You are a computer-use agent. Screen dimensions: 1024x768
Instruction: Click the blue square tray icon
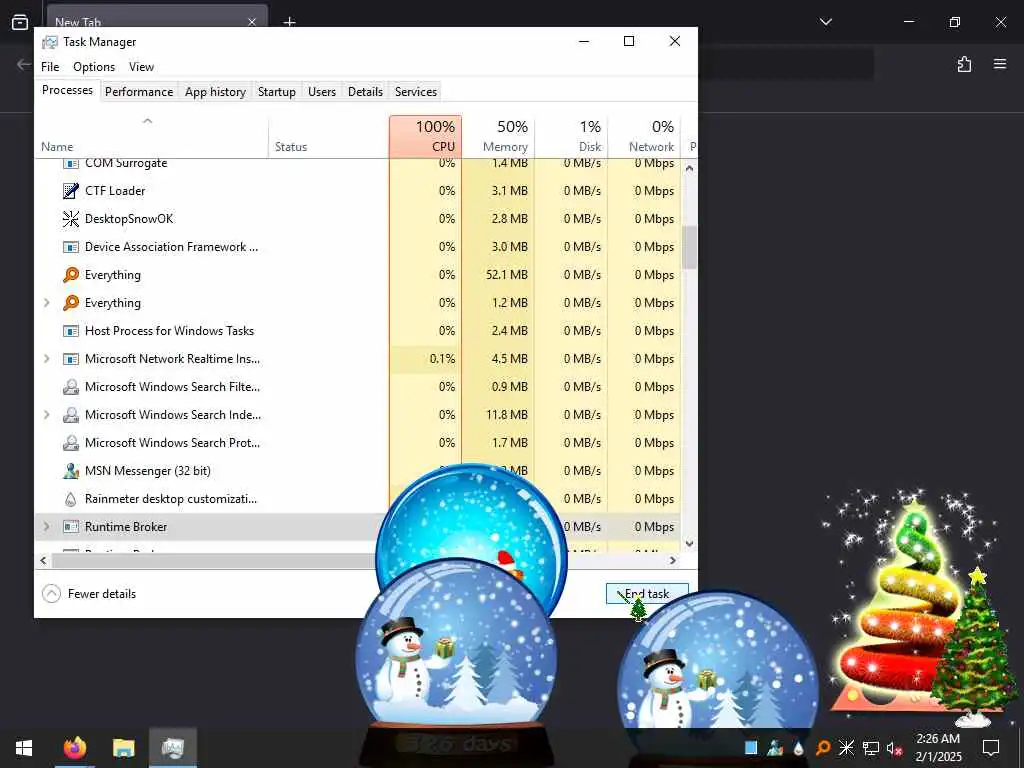[x=751, y=748]
